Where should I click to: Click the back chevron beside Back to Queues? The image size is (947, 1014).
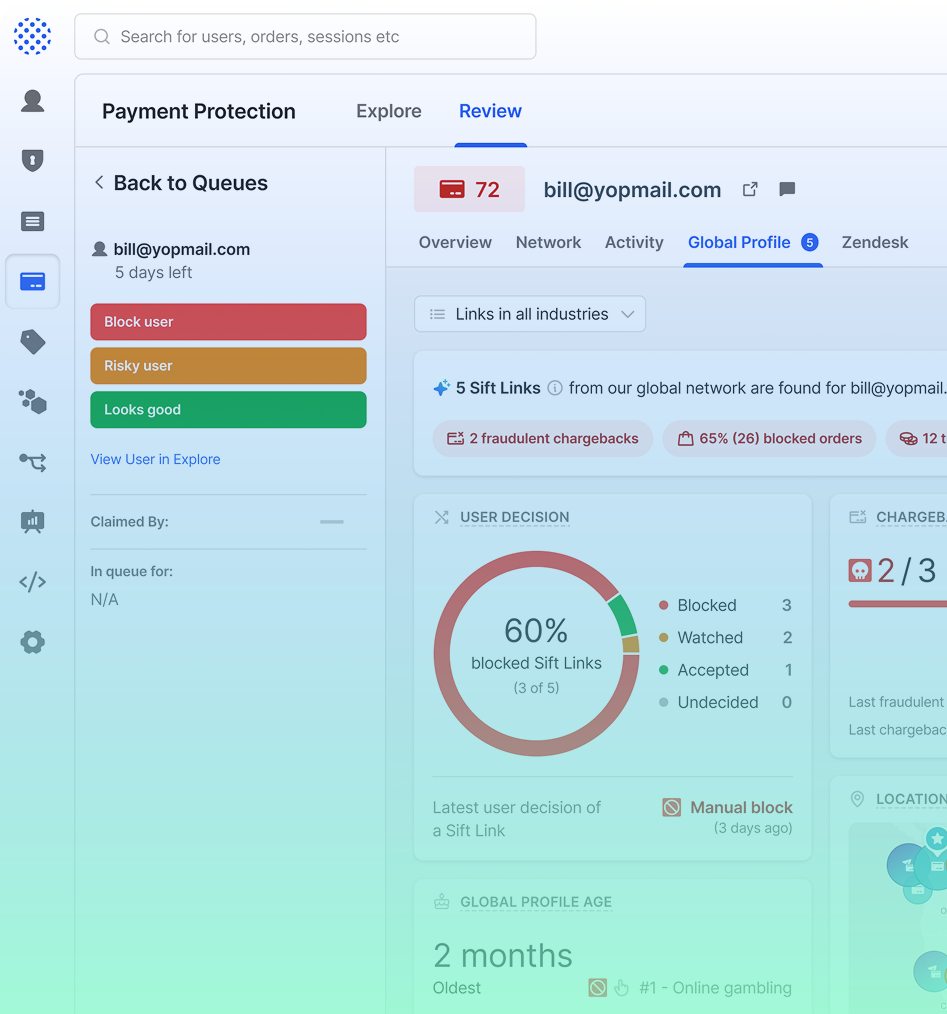(99, 182)
